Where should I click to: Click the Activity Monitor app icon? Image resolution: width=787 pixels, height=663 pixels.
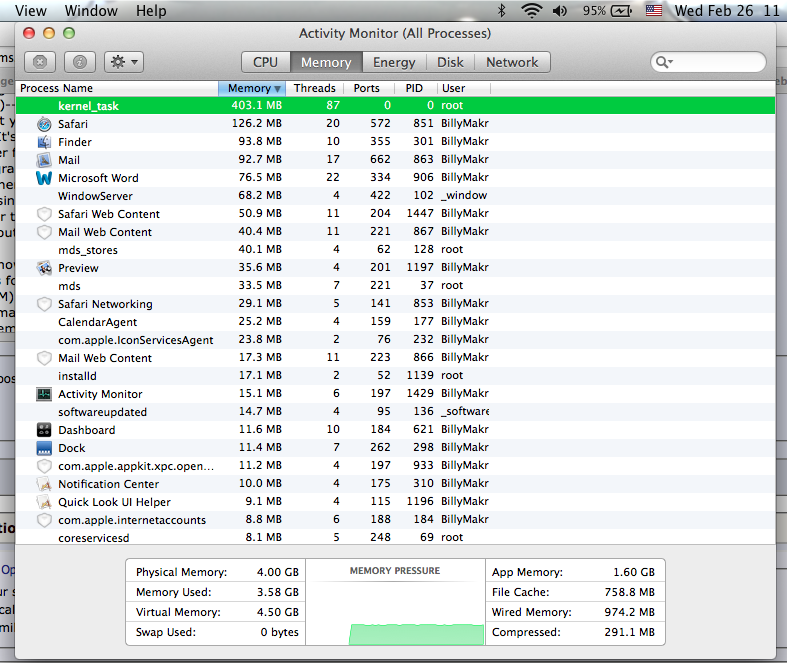point(44,394)
